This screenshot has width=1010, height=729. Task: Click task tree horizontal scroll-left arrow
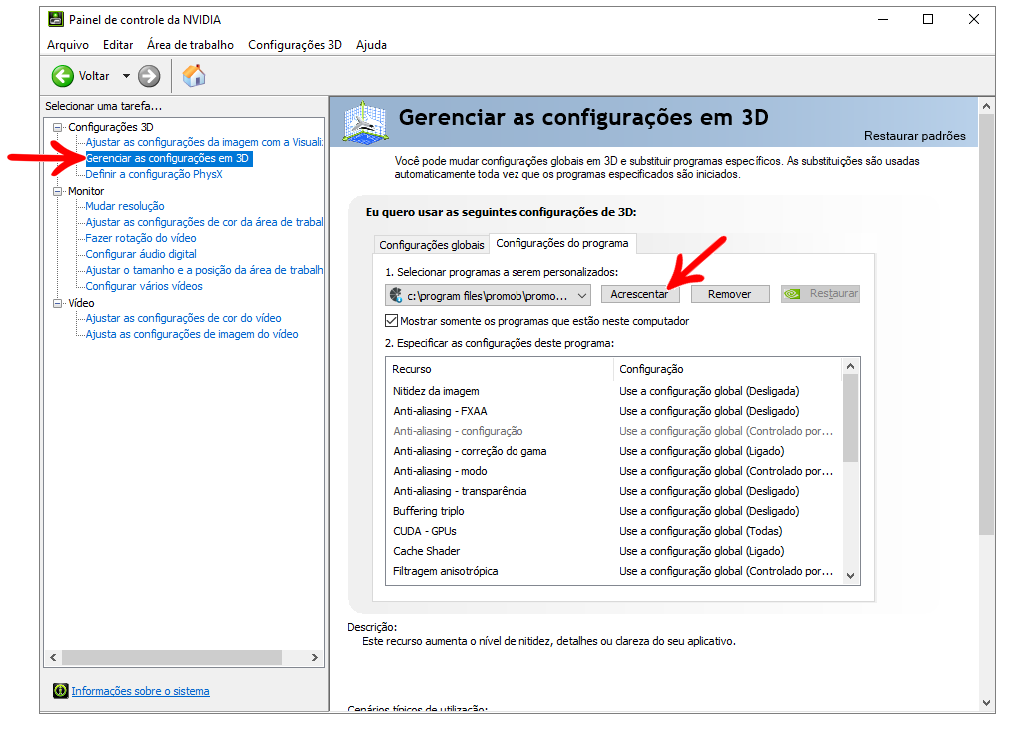click(x=53, y=658)
